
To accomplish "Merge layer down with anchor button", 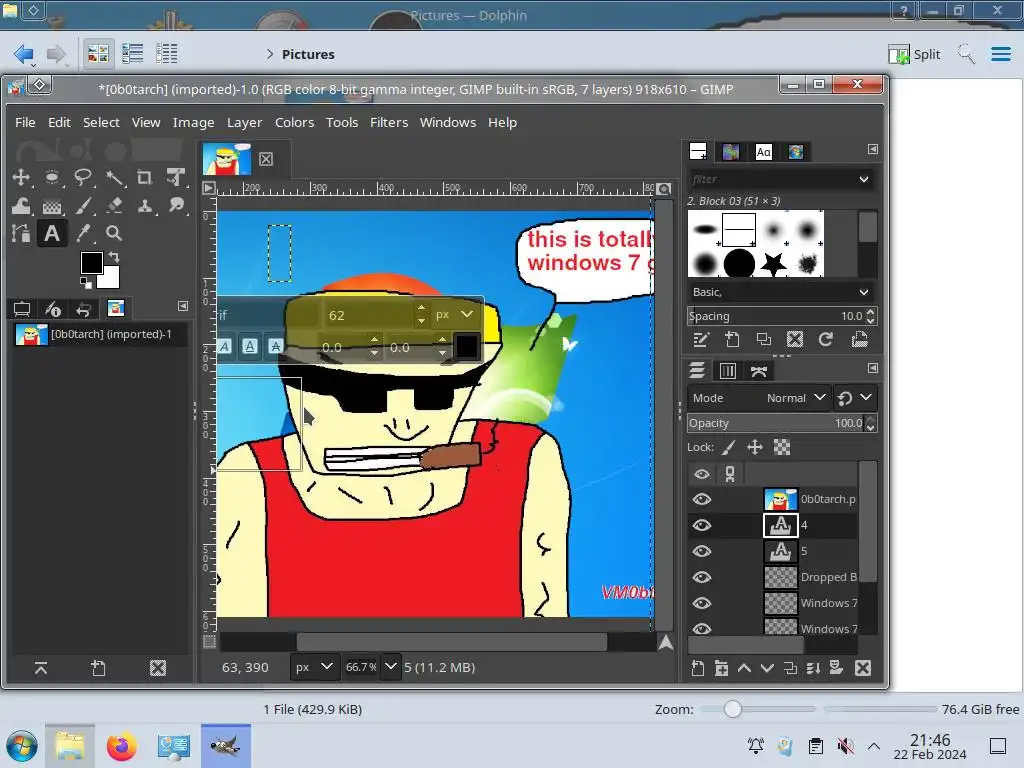I will point(813,668).
